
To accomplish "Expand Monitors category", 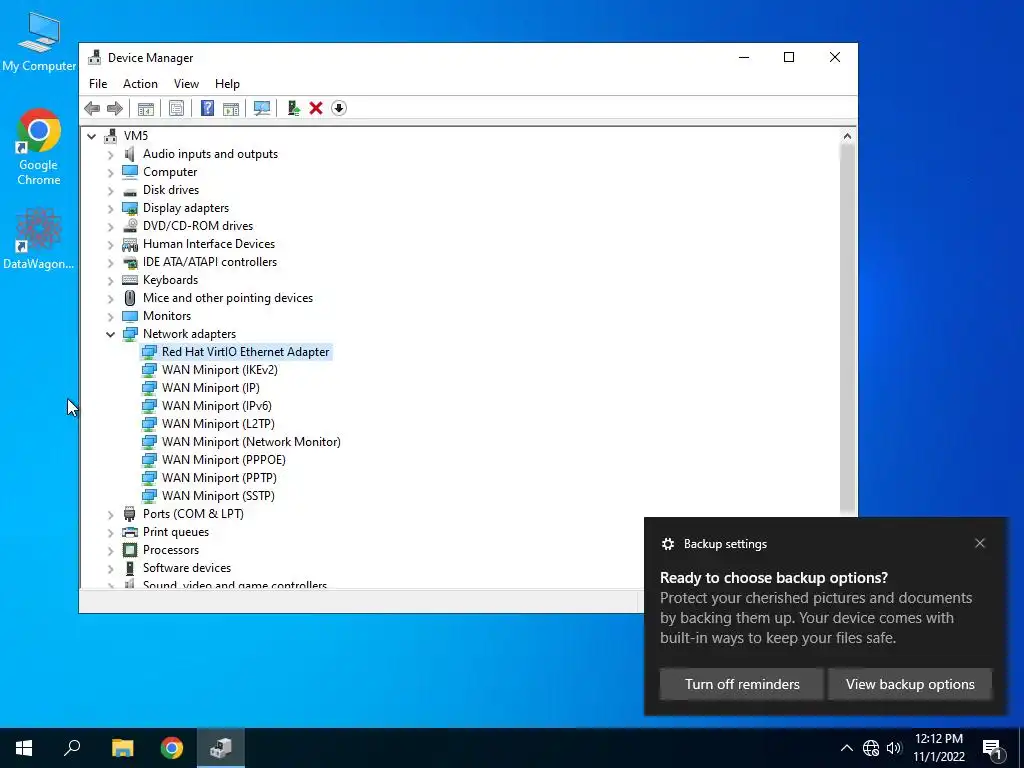I will (x=110, y=317).
